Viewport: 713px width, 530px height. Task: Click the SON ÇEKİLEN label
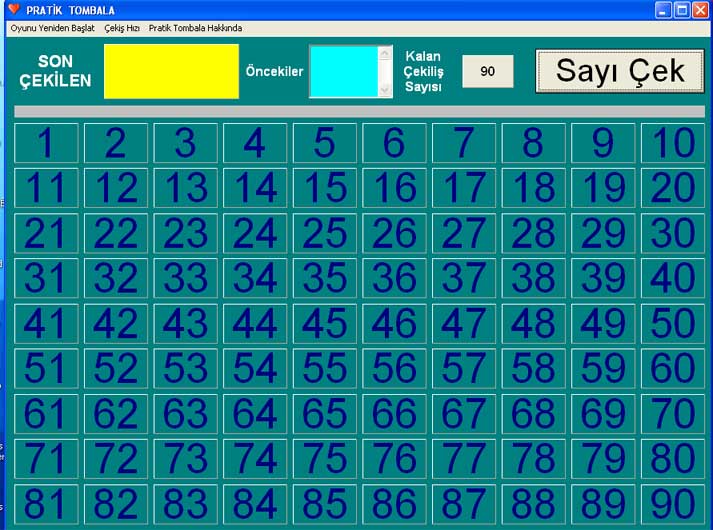(55, 71)
